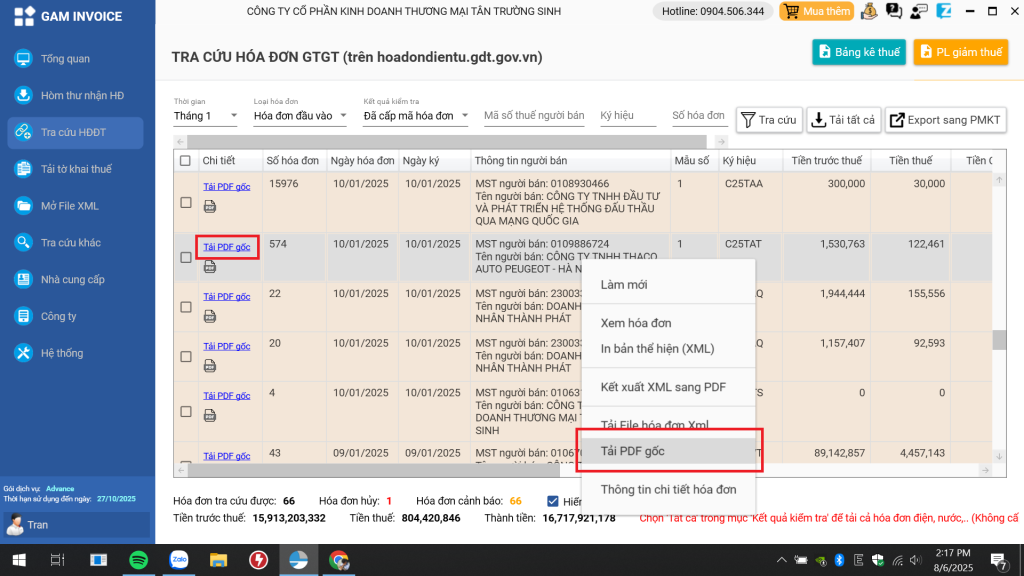Uncheck the checked box beside invoice warning count
Screen dimensions: 1024x576
click(553, 501)
